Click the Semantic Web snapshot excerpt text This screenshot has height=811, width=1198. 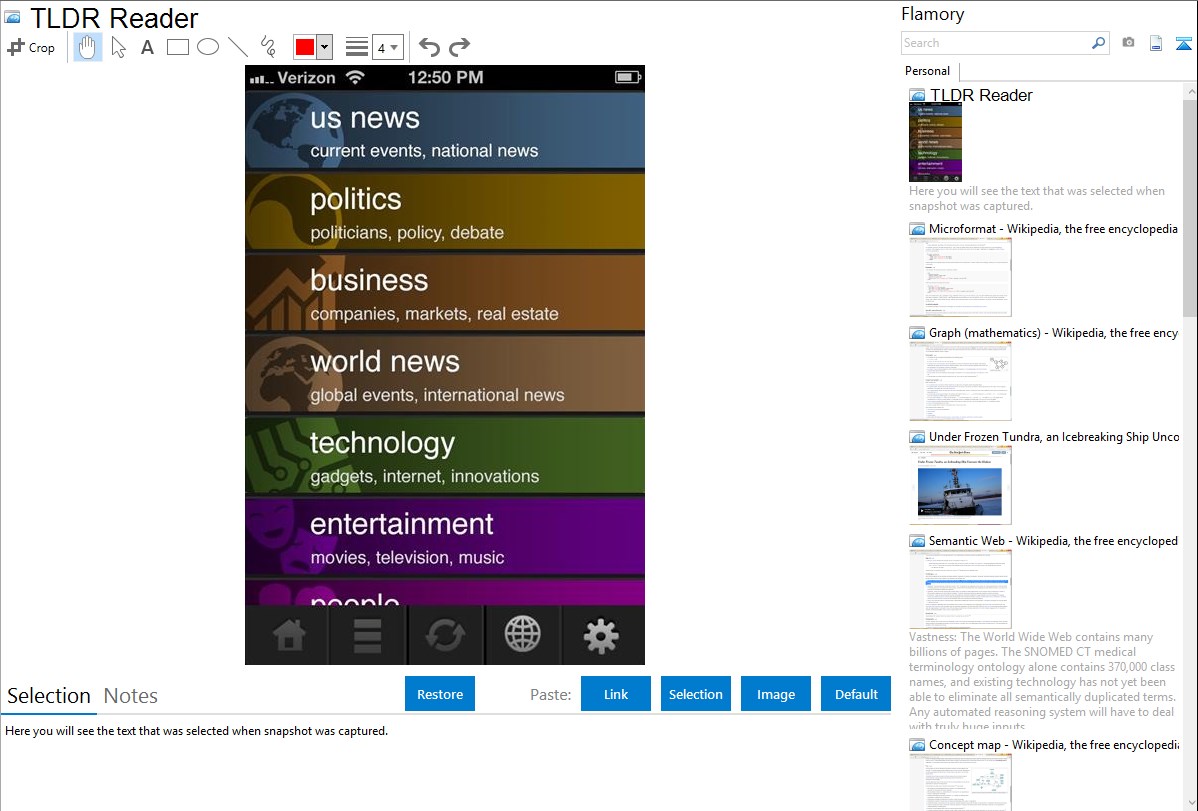(x=1042, y=681)
